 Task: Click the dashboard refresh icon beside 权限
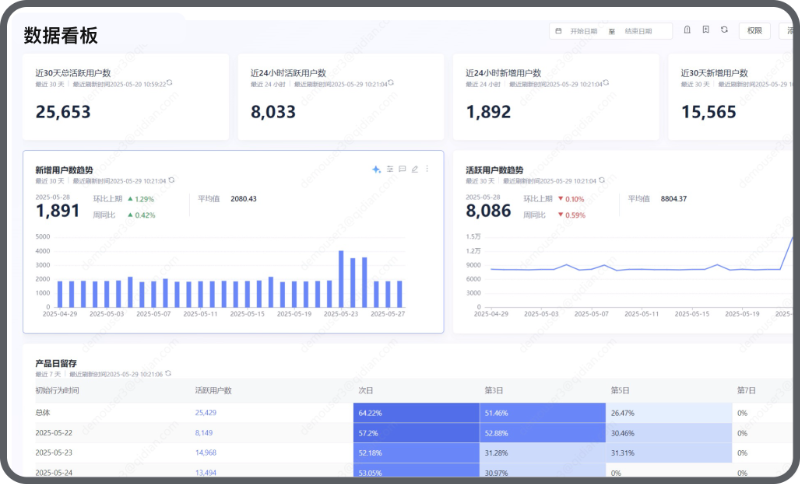coord(724,30)
